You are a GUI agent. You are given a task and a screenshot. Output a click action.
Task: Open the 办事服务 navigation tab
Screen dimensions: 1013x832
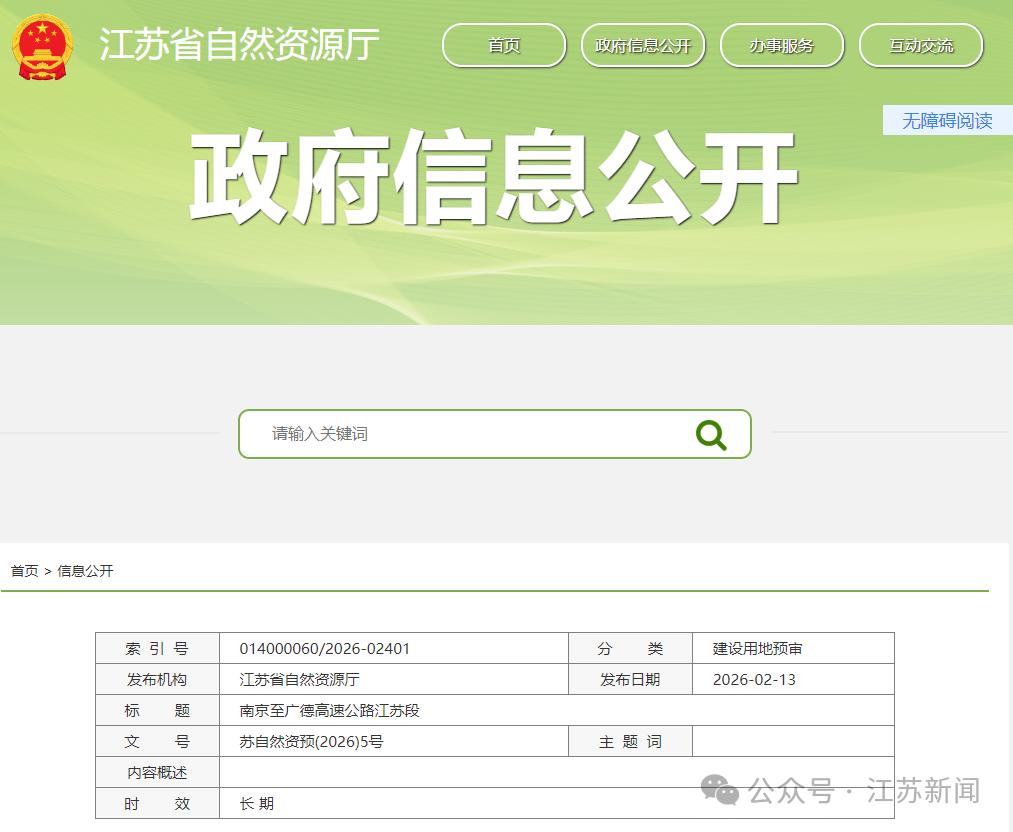point(782,45)
